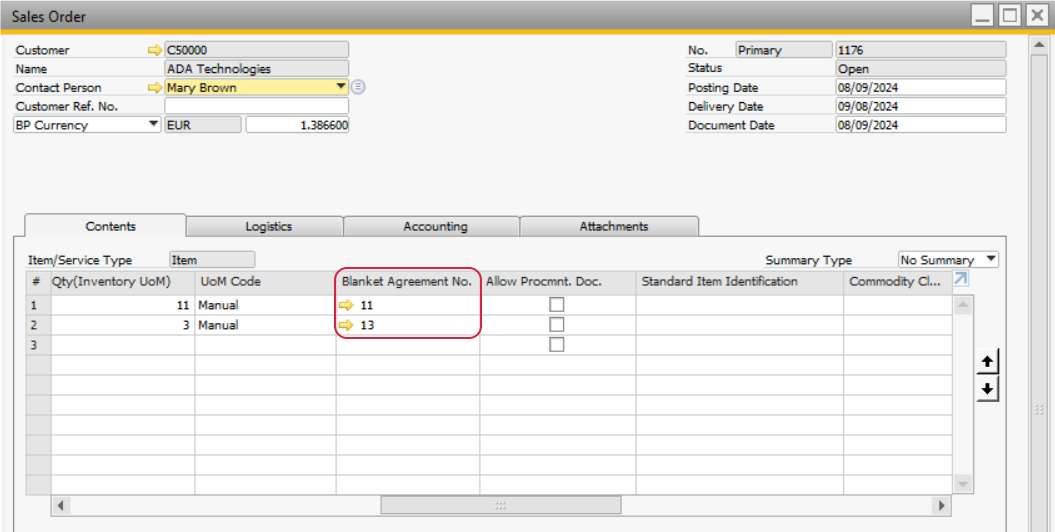Click the Blanket Agreement No. column header
Image resolution: width=1055 pixels, height=532 pixels.
407,282
